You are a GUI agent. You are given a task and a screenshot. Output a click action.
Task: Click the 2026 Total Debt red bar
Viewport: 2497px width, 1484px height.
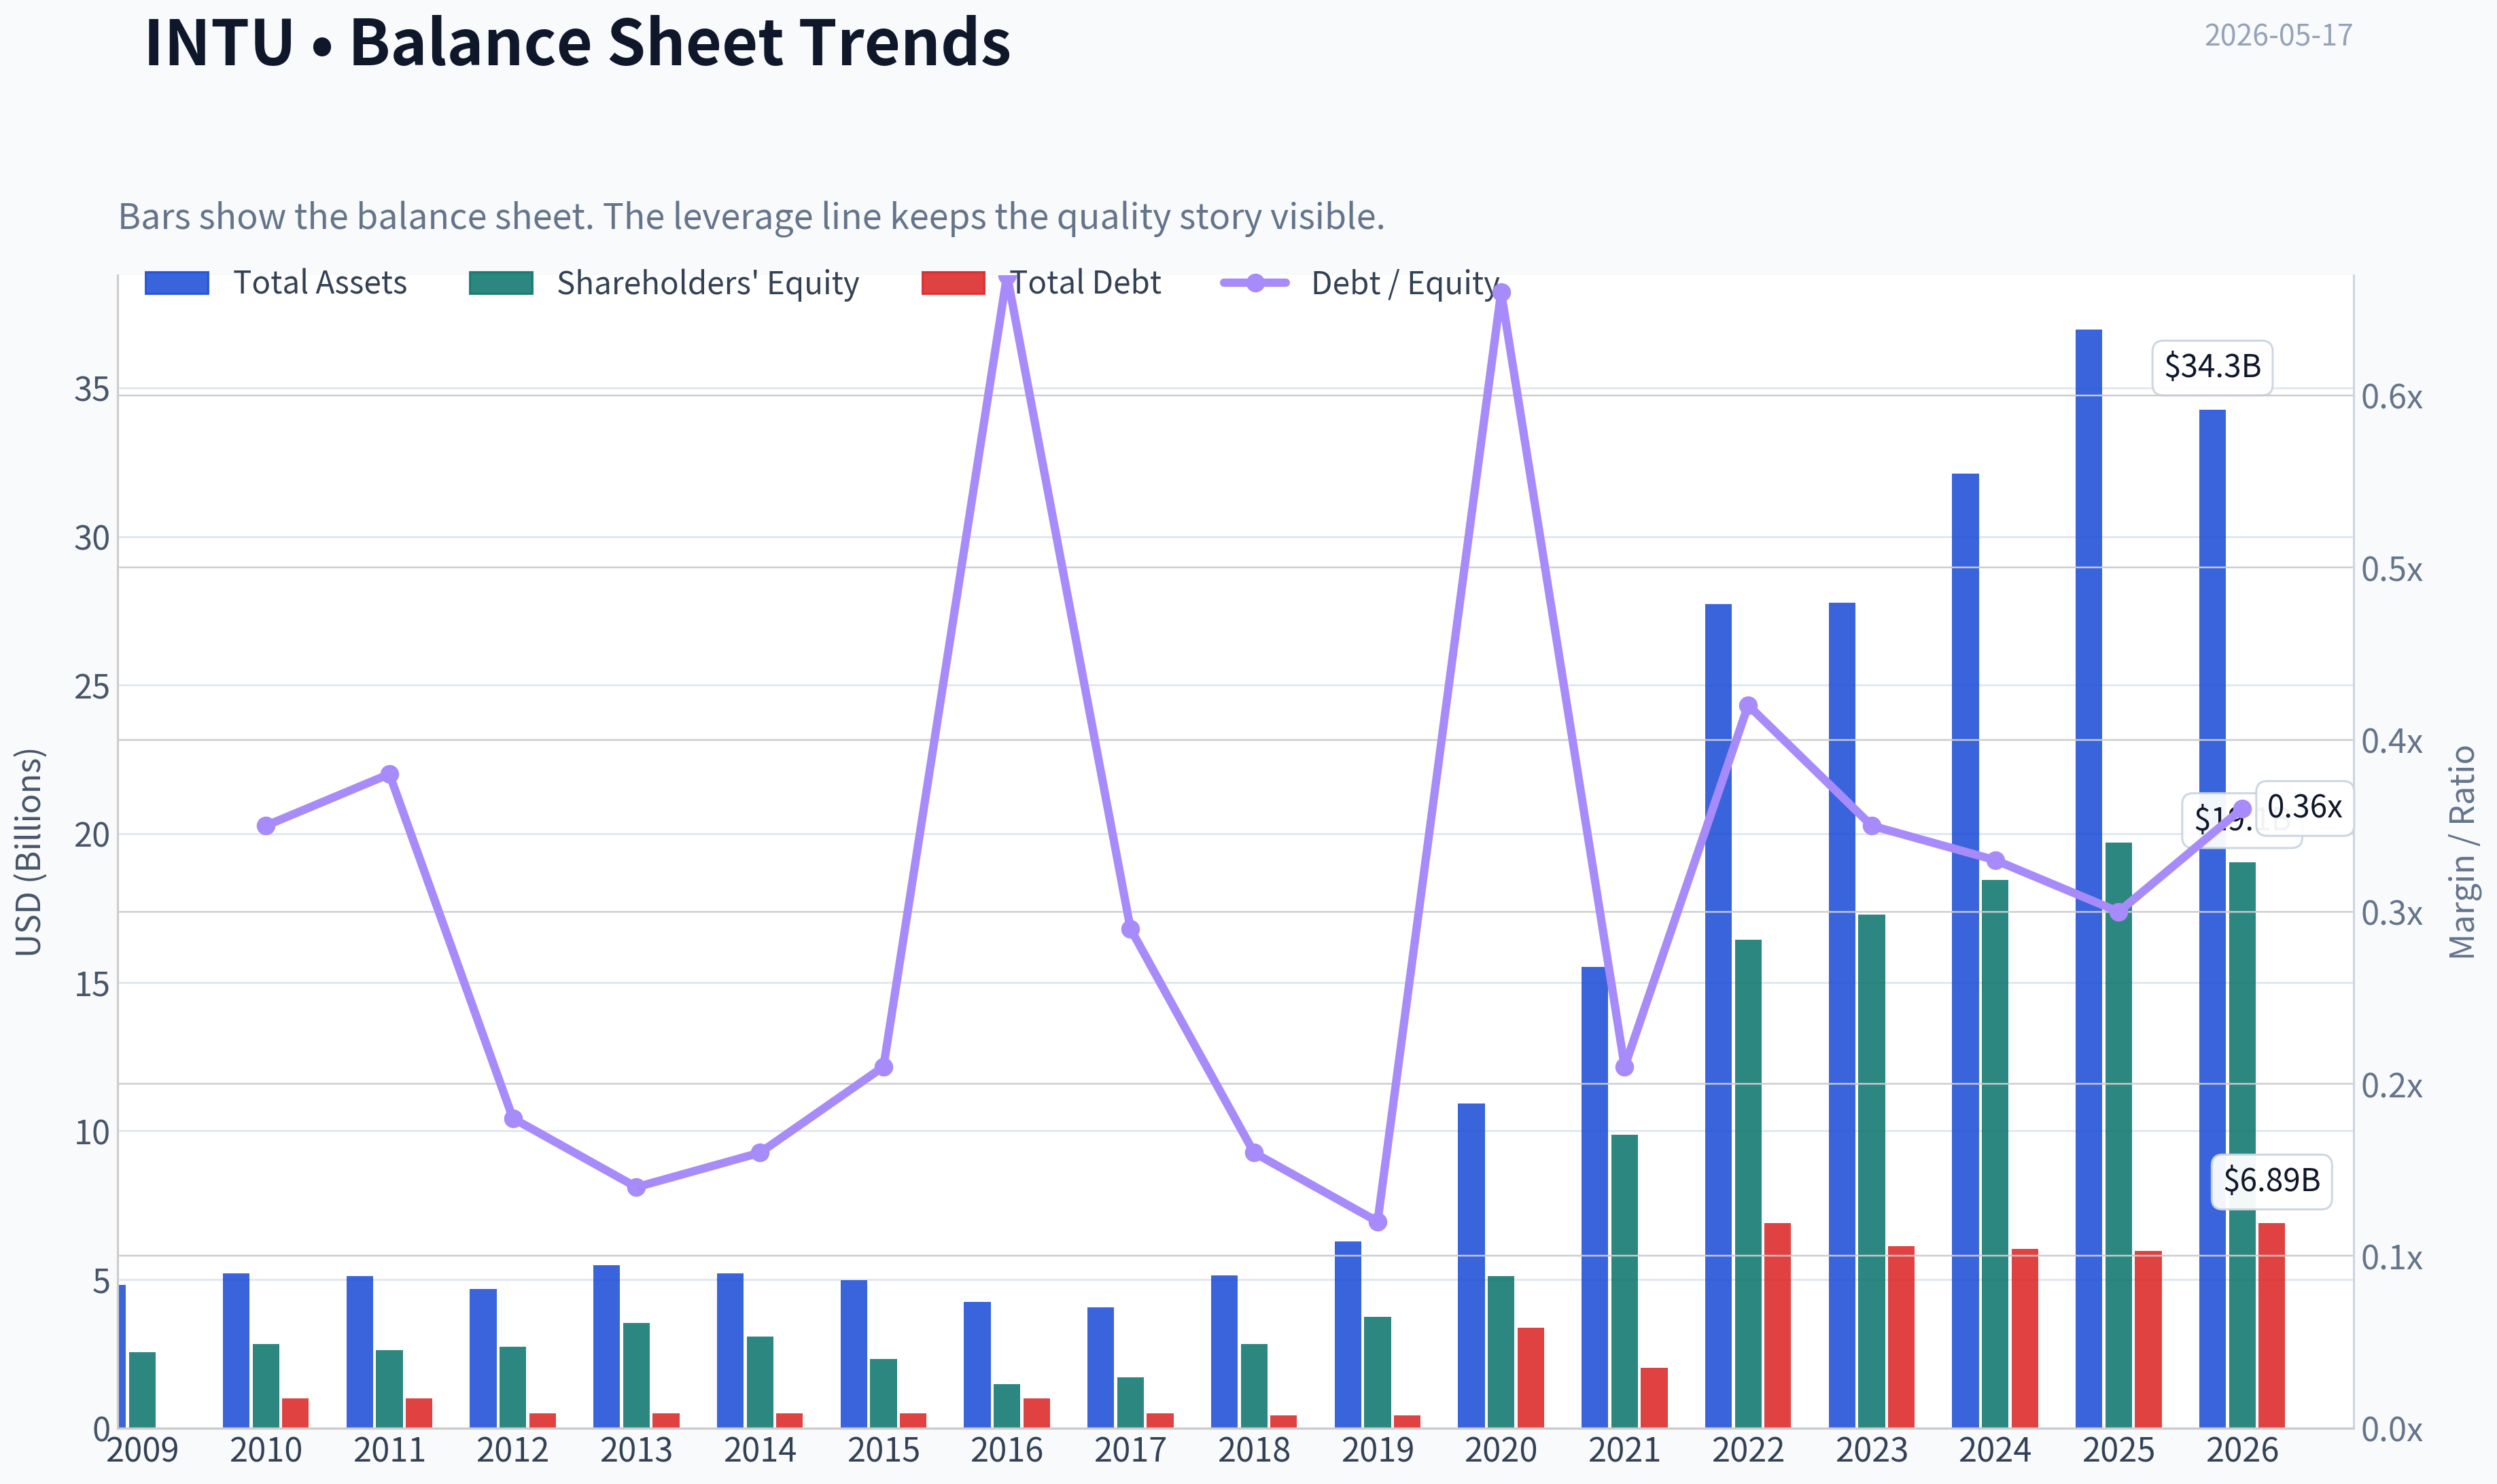[x=2271, y=1325]
